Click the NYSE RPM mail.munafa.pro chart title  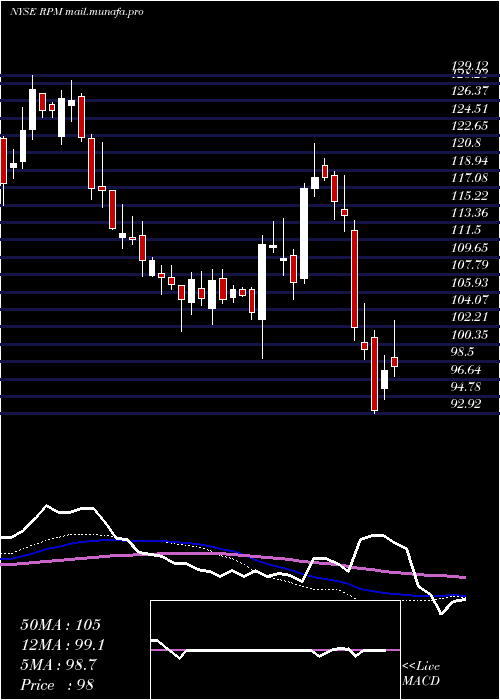[x=77, y=12]
